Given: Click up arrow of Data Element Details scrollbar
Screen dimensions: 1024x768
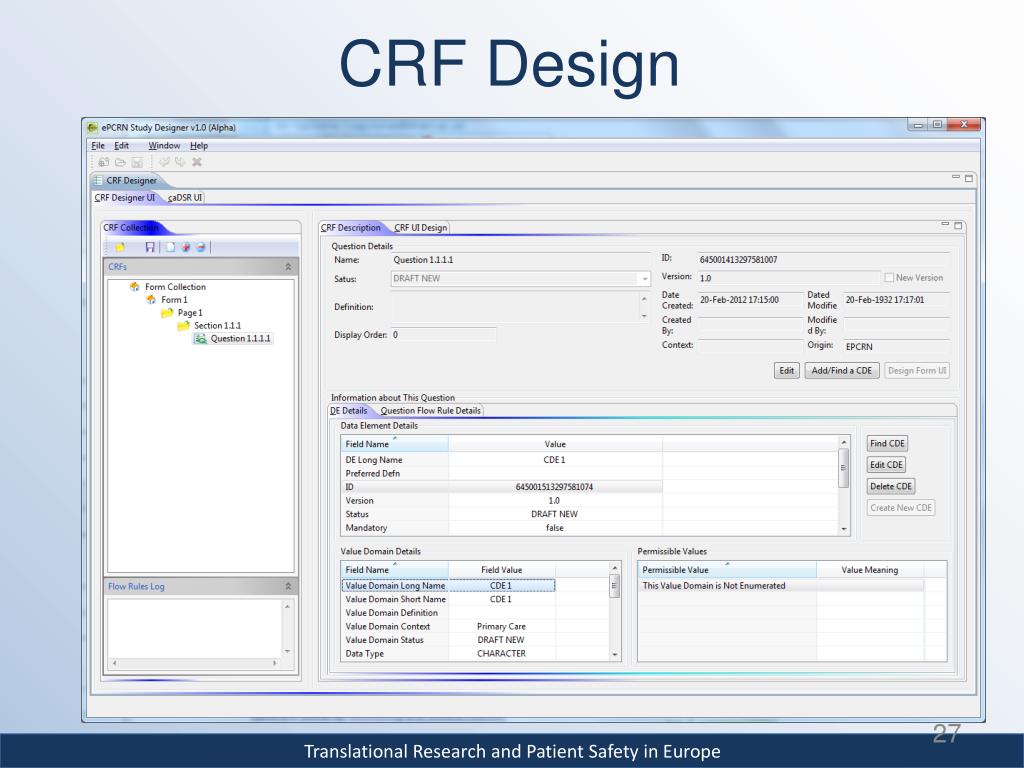Looking at the screenshot, I should 844,442.
